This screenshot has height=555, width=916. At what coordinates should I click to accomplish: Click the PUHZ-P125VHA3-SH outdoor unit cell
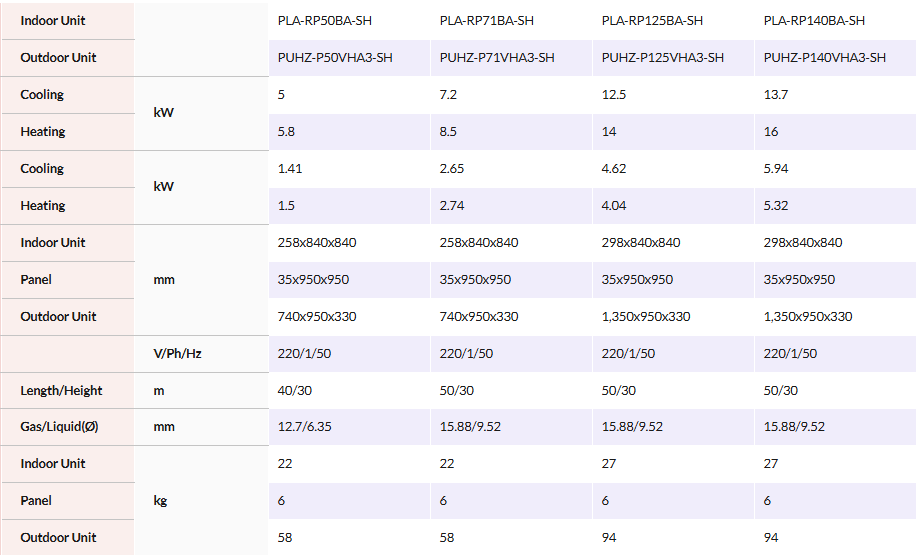point(663,58)
